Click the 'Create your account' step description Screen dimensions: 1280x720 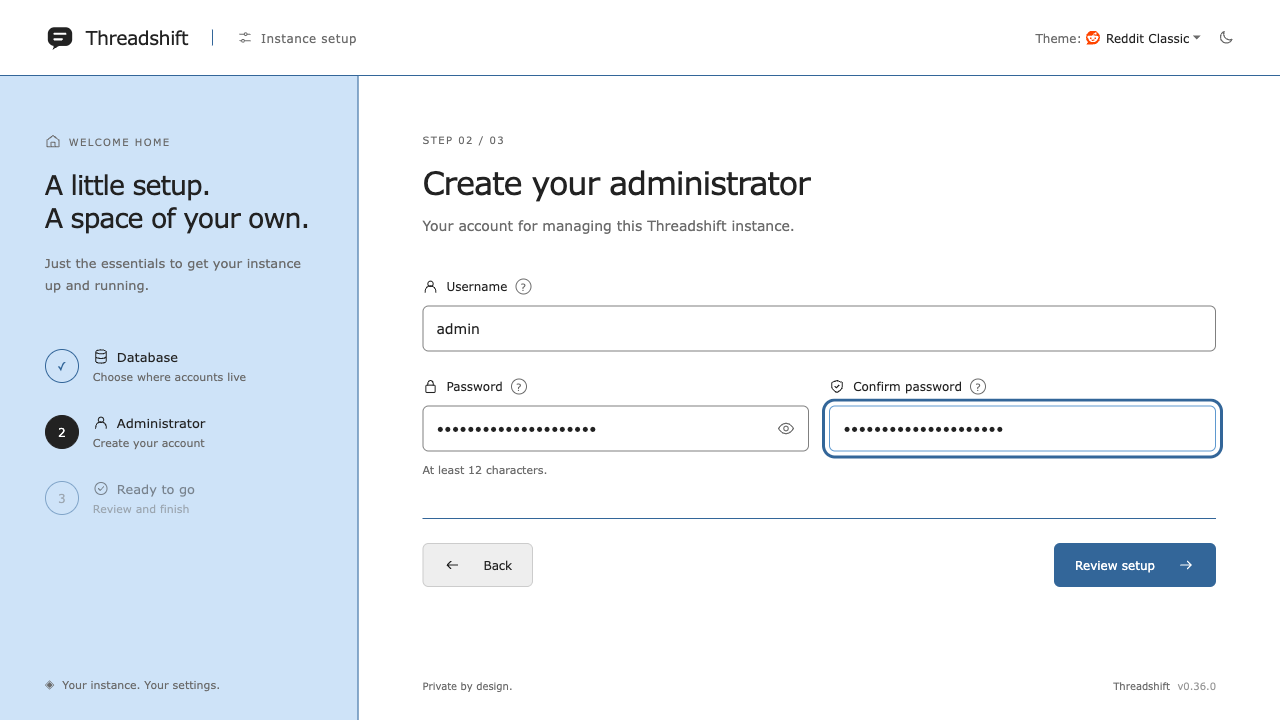point(149,443)
